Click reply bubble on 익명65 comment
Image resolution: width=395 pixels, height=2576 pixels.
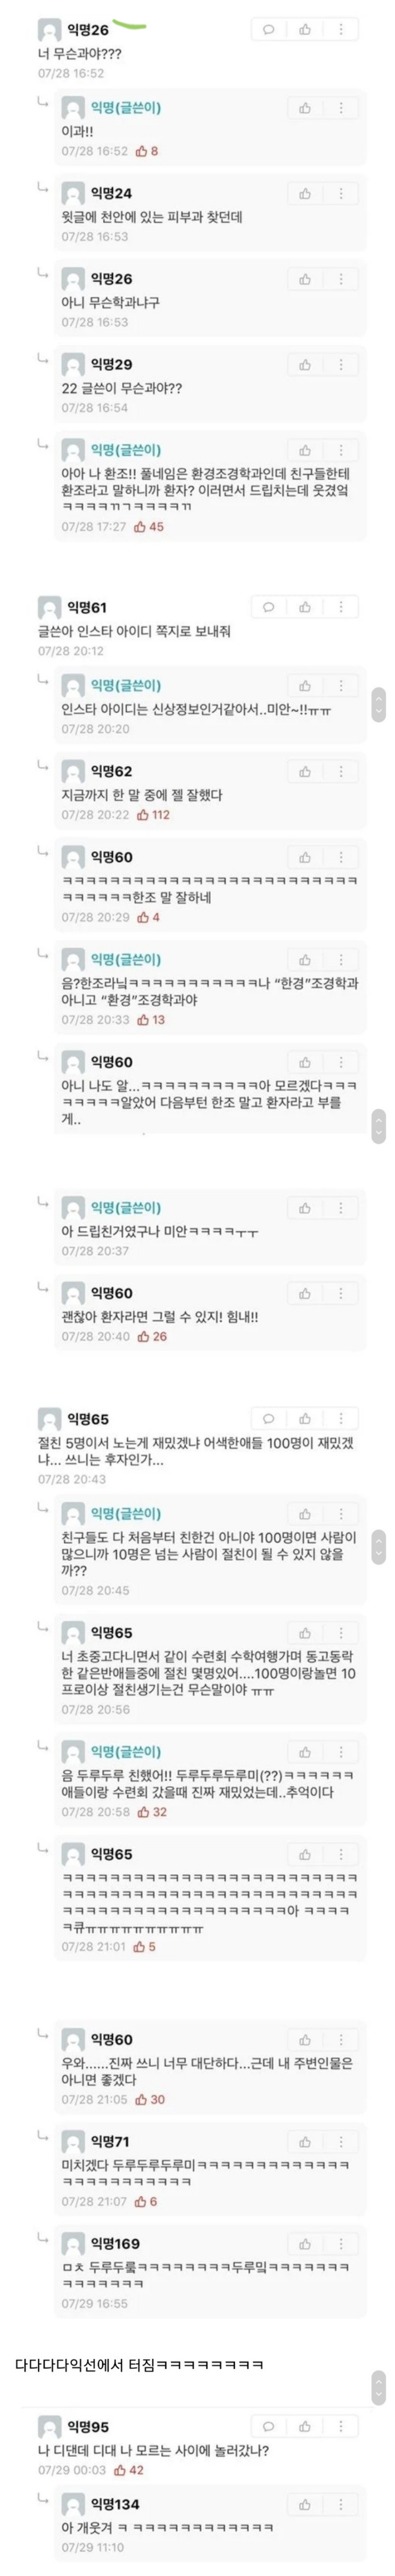click(268, 1419)
